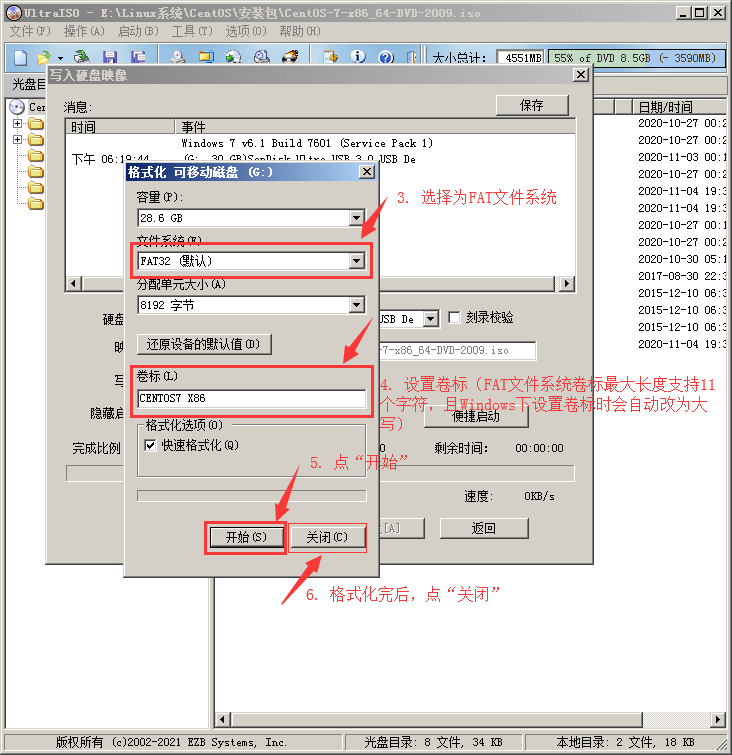Screen dimensions: 732x755
Task: Click the Save floppy disk toolbar icon
Action: pos(110,57)
